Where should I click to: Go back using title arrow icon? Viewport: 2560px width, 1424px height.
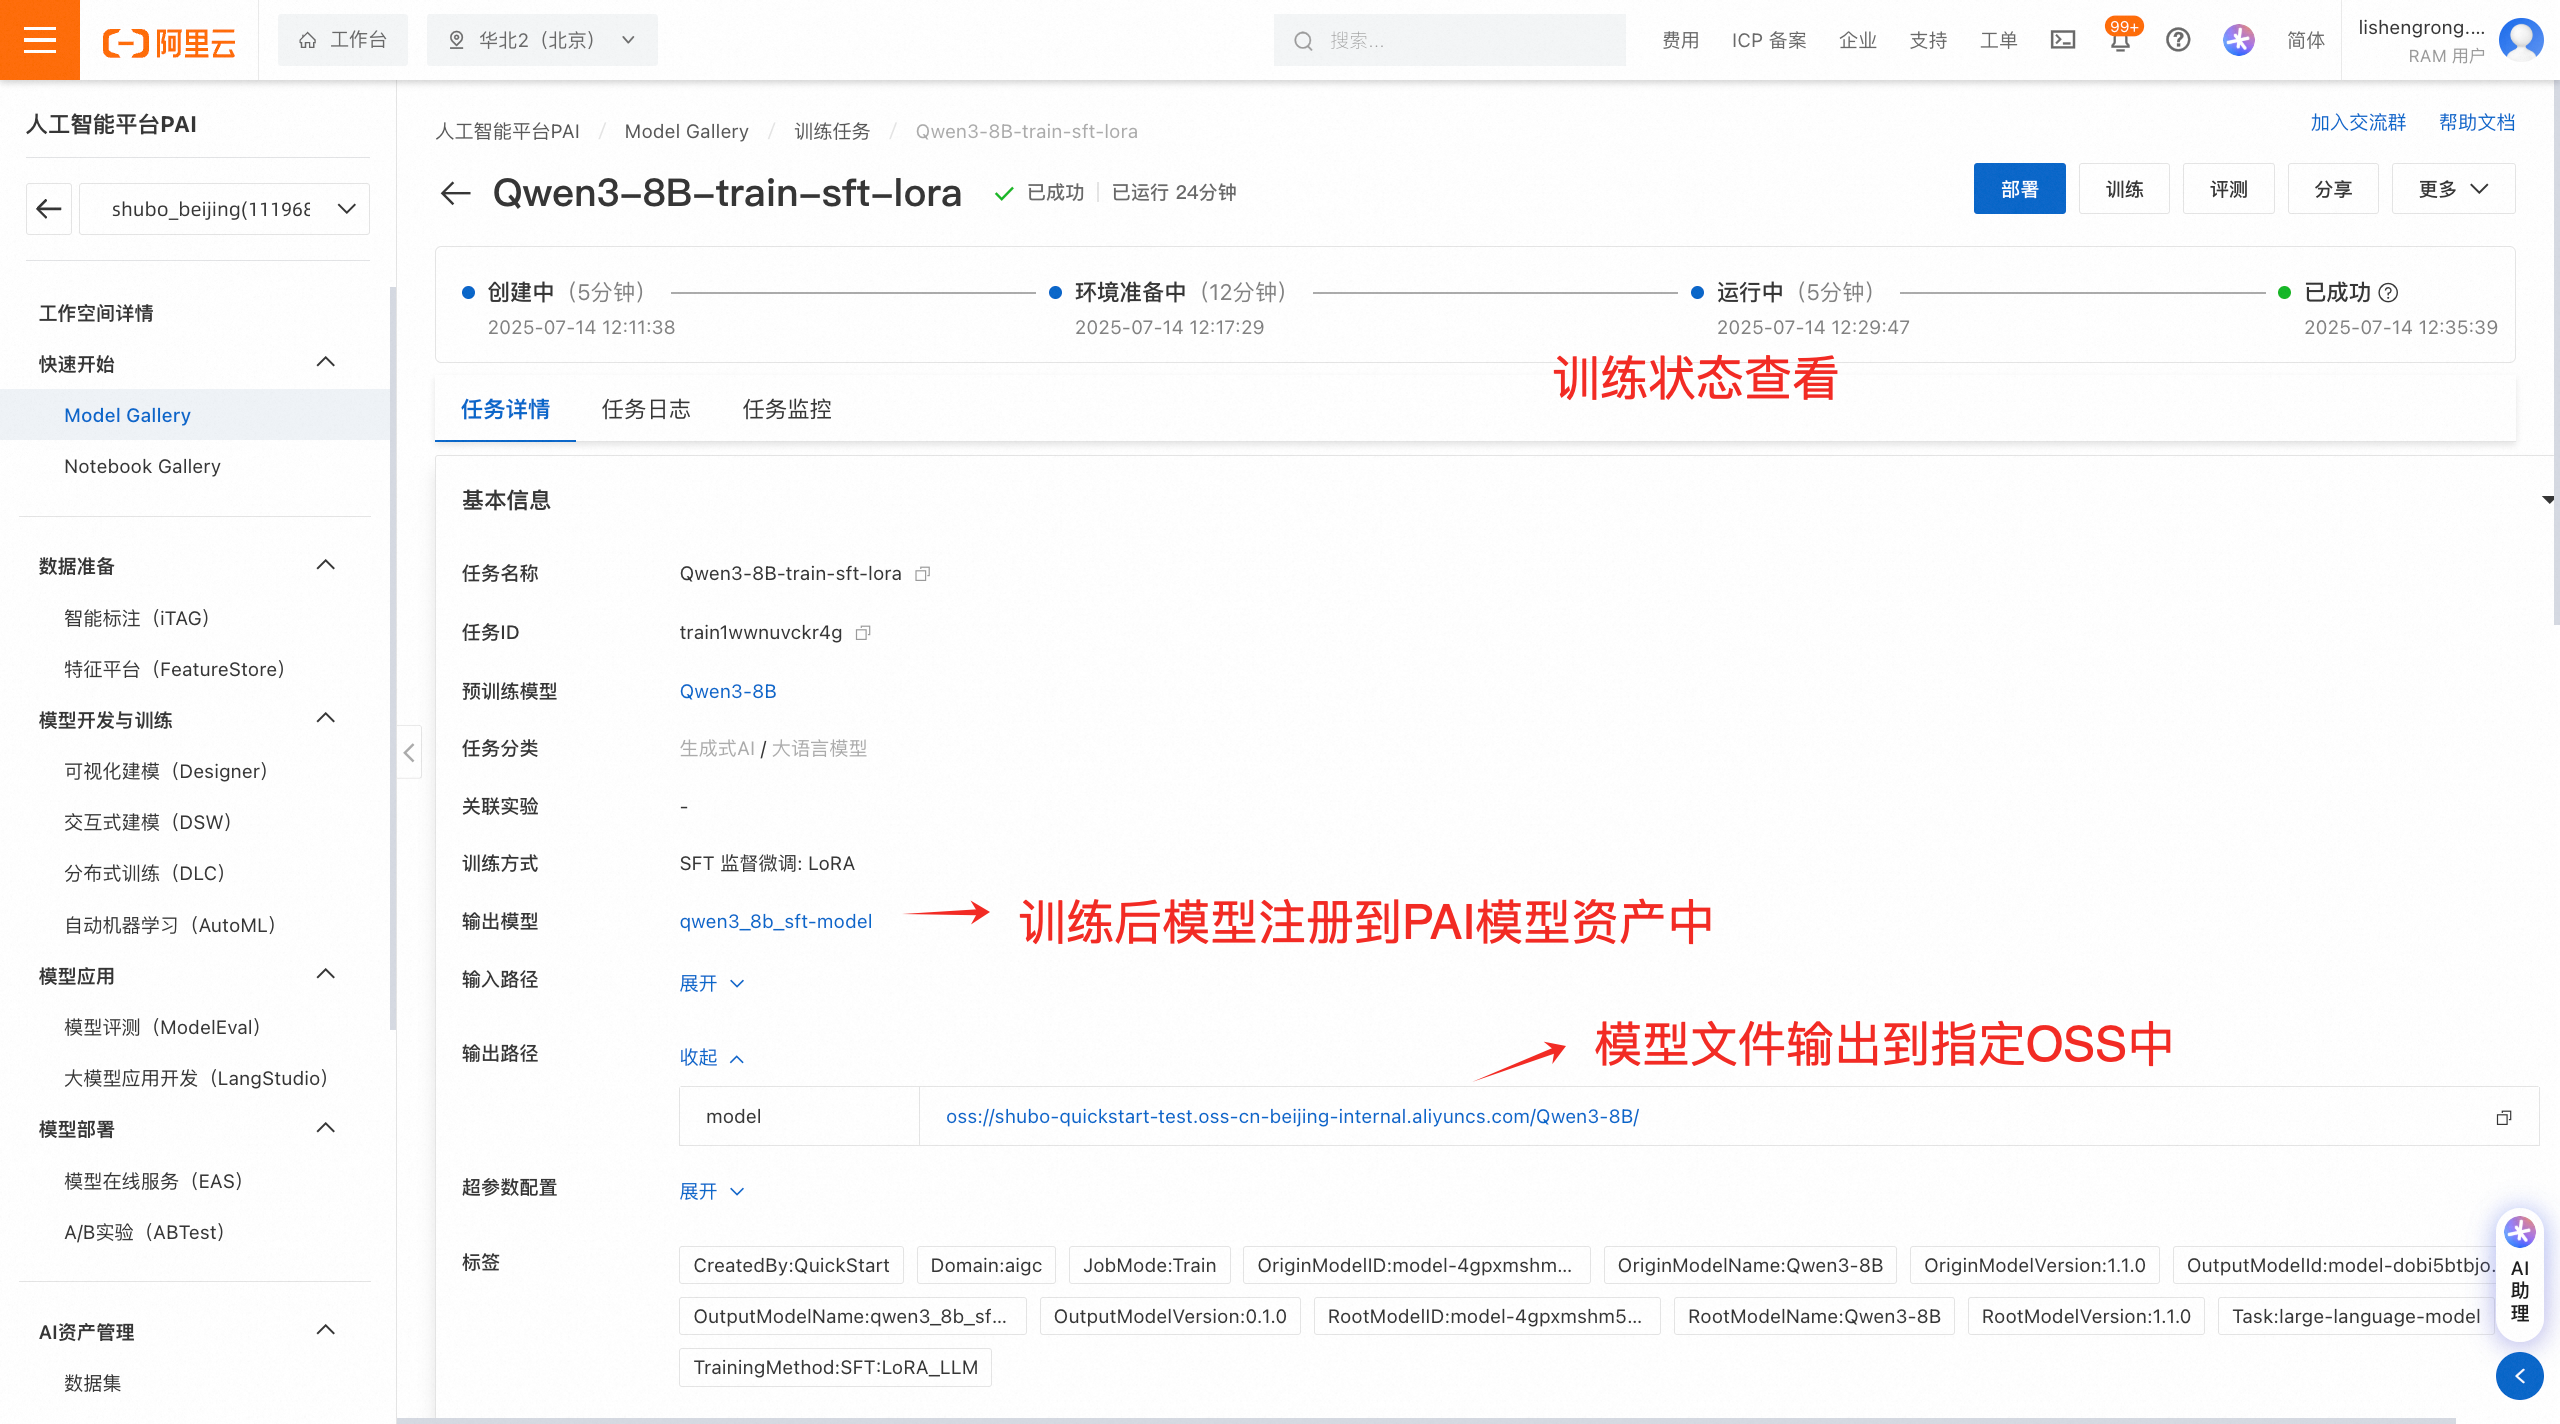pyautogui.click(x=456, y=192)
